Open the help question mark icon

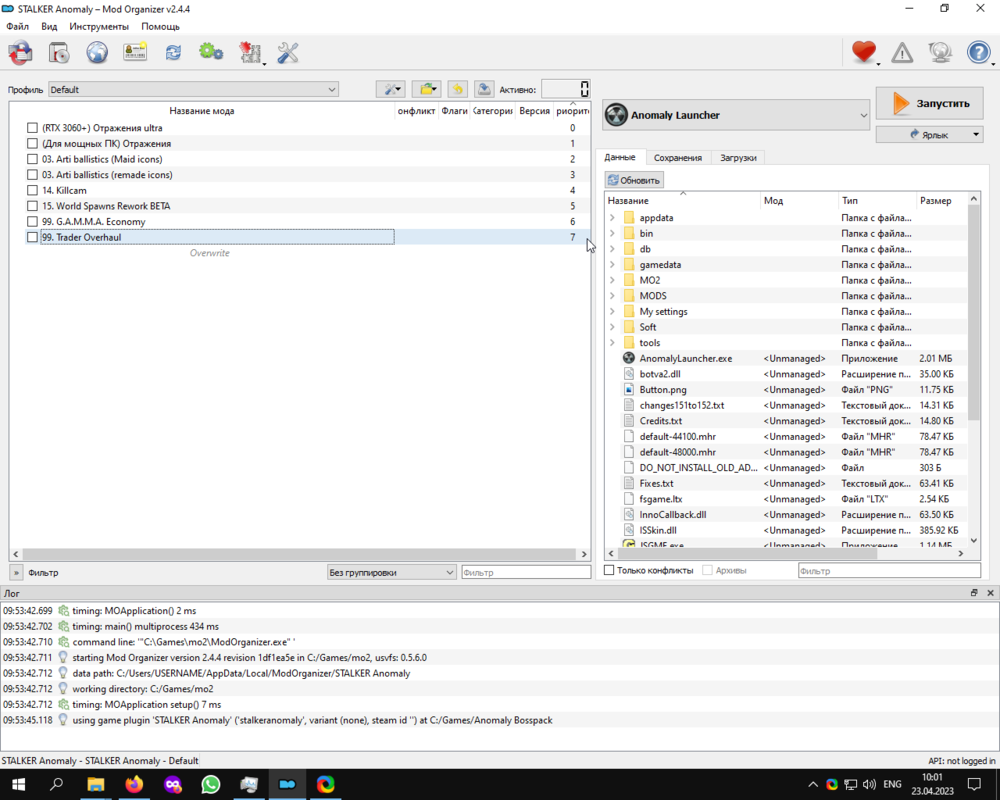click(978, 53)
